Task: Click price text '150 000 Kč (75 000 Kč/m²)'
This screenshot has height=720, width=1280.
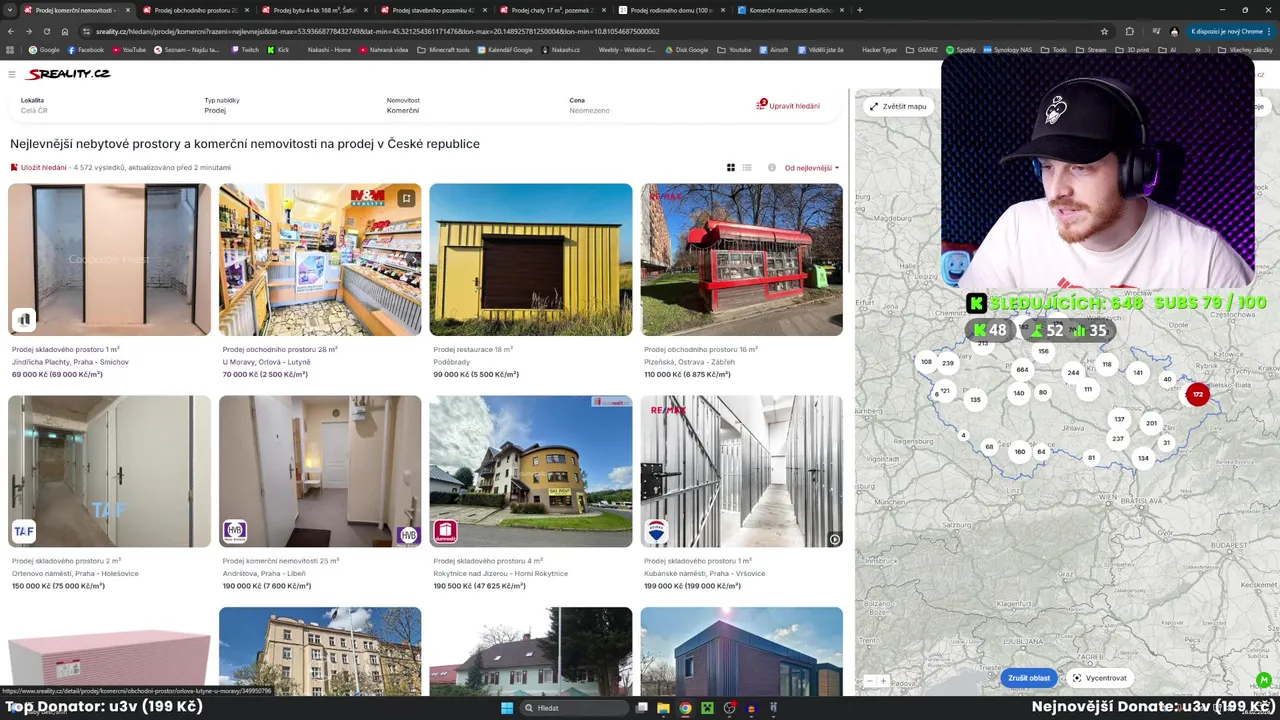Action: (x=58, y=586)
